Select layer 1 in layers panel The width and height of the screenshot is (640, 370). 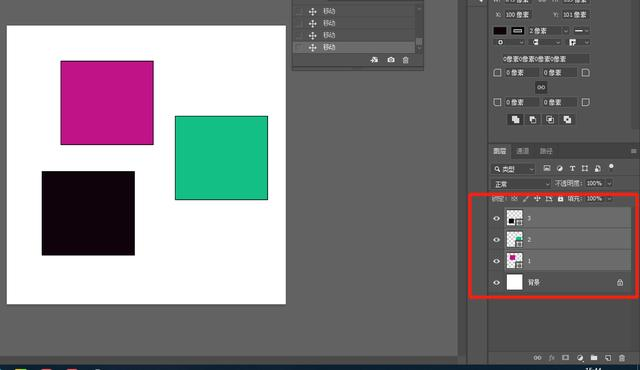point(567,261)
